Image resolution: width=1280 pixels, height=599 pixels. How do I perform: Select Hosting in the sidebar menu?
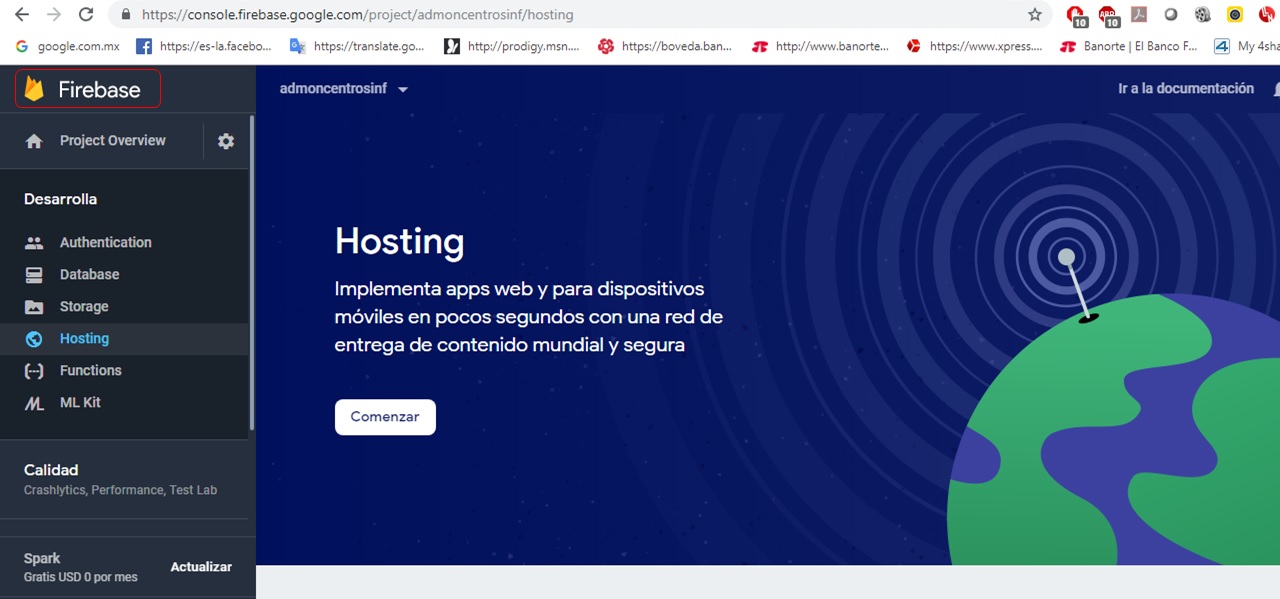[84, 339]
